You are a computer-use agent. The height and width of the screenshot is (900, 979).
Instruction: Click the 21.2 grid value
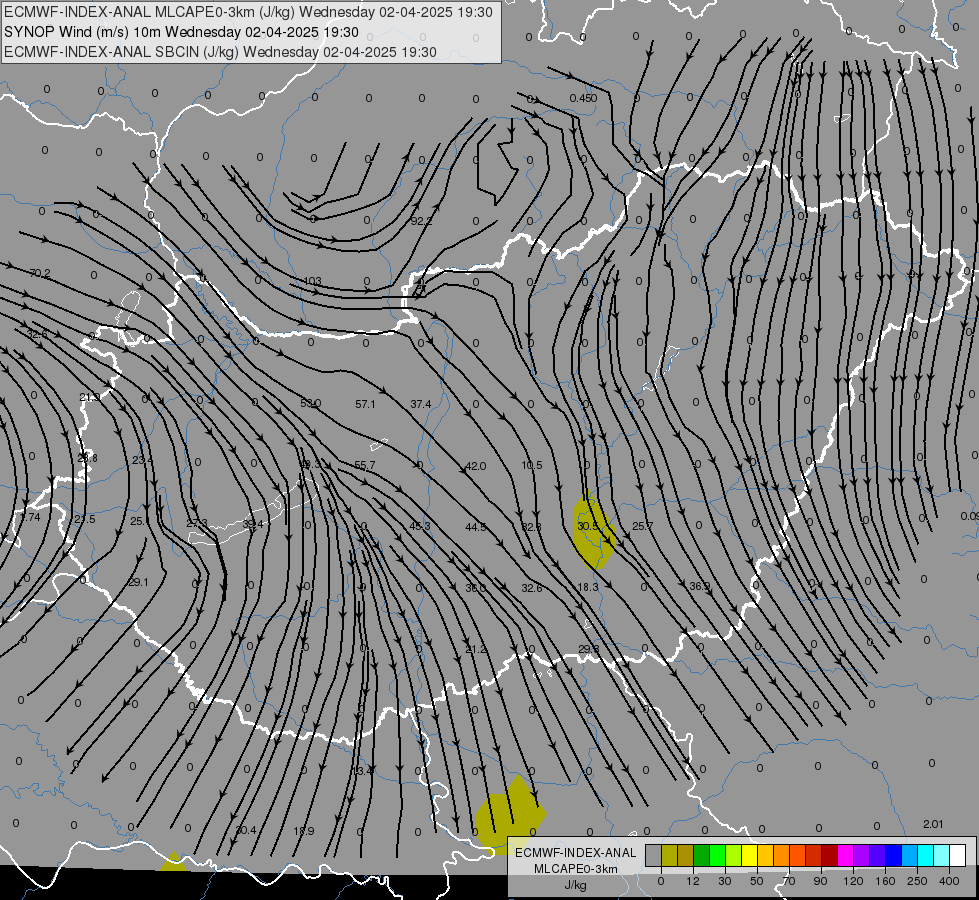click(476, 650)
